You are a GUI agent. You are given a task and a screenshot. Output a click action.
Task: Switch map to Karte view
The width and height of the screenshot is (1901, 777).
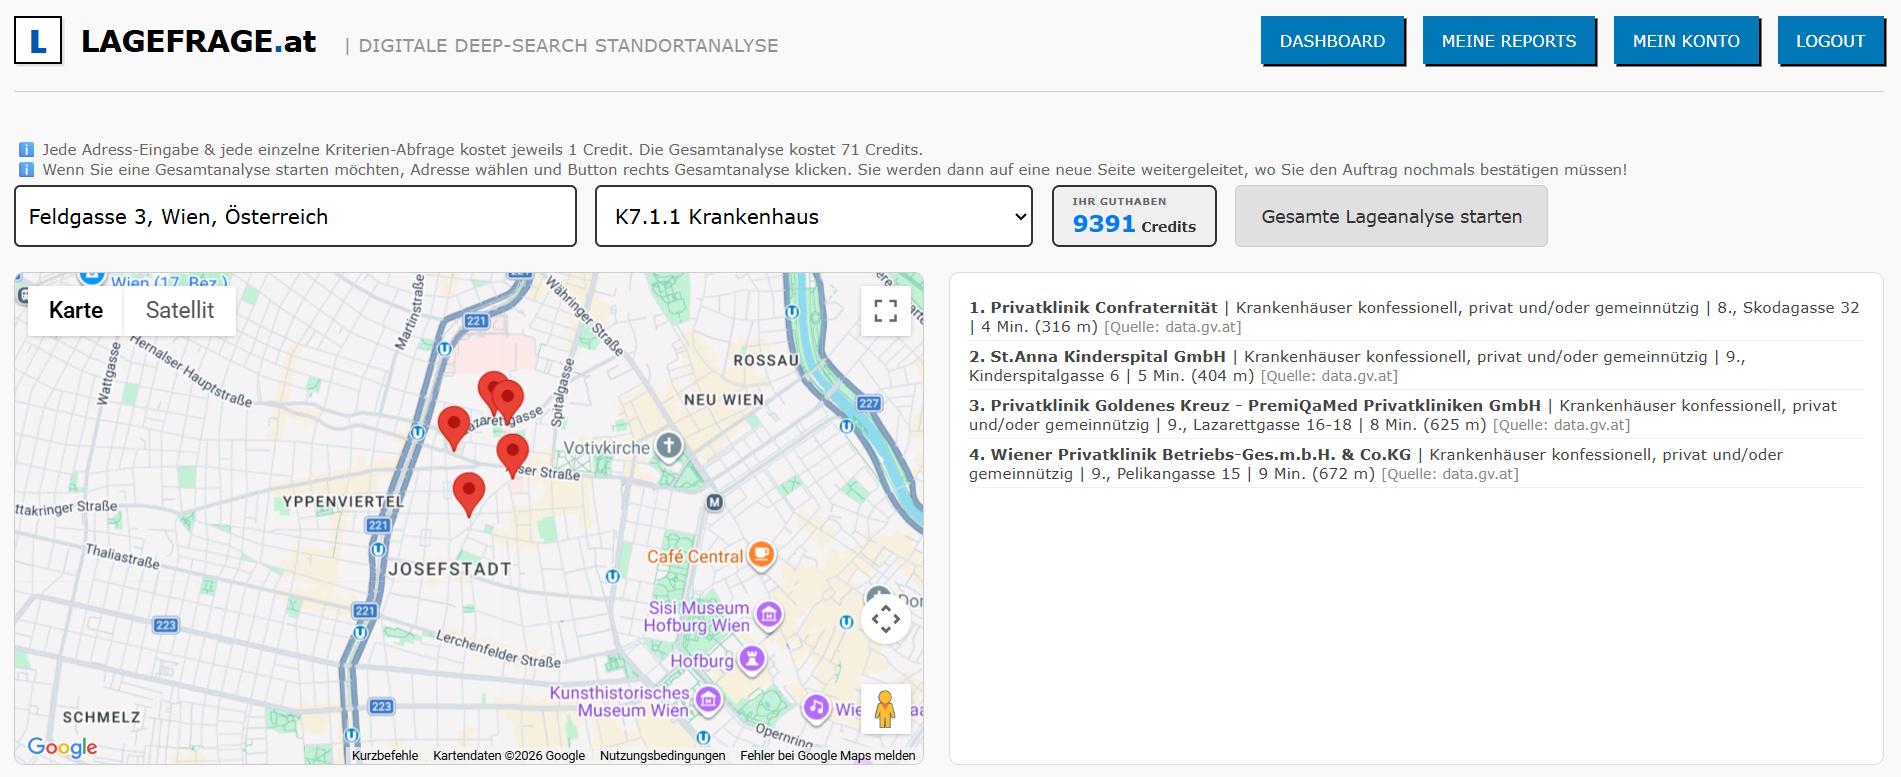[76, 310]
